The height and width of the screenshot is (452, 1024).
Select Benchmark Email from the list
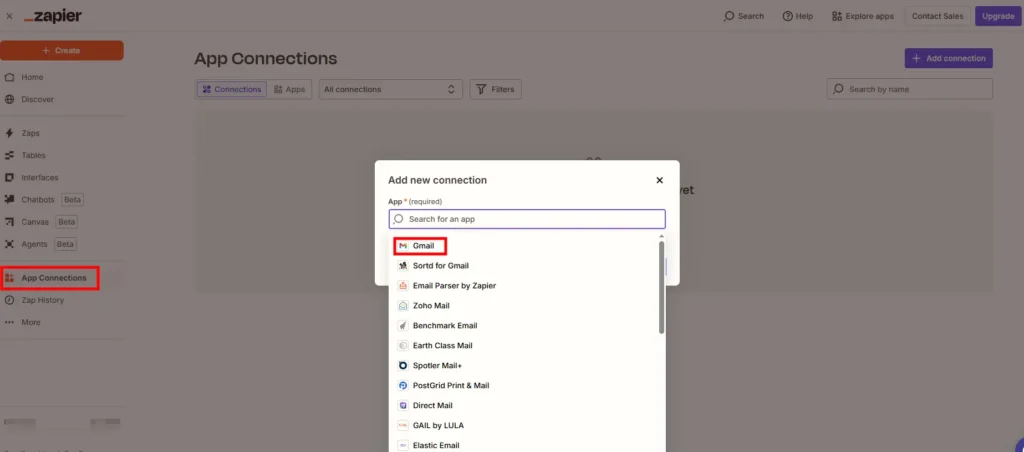coord(522,326)
